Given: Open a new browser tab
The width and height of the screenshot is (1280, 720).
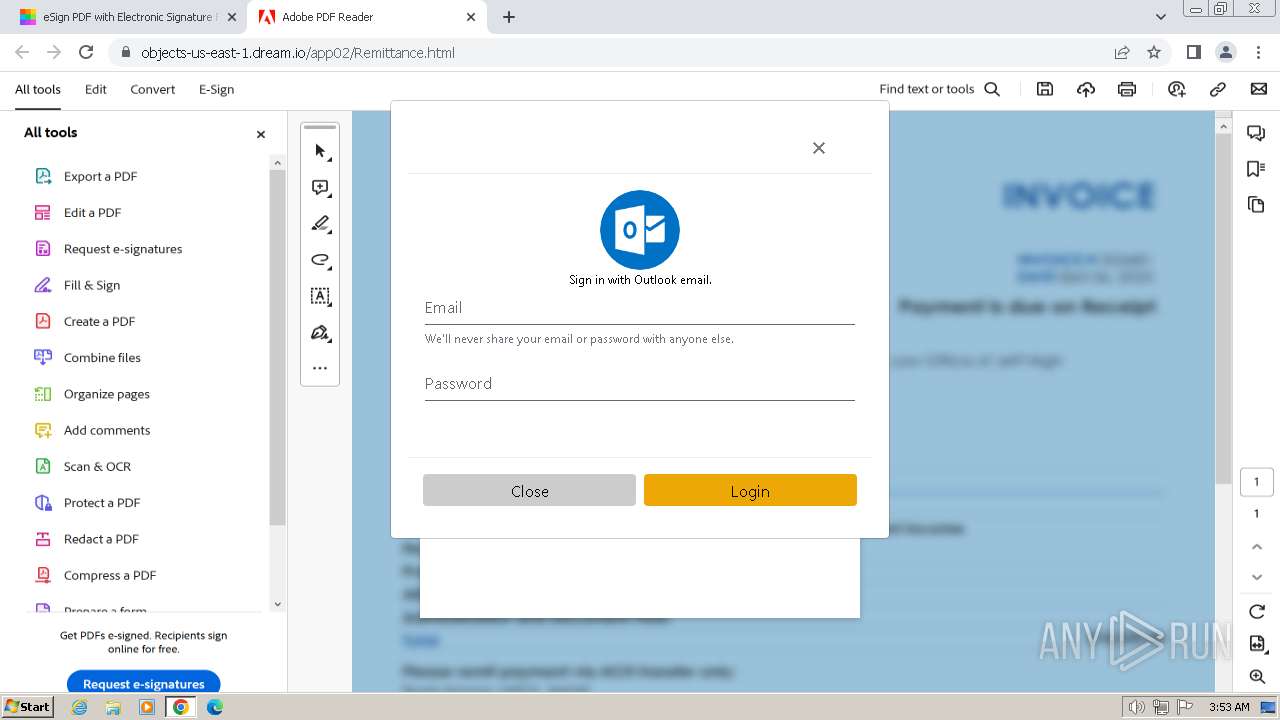Looking at the screenshot, I should click(509, 17).
